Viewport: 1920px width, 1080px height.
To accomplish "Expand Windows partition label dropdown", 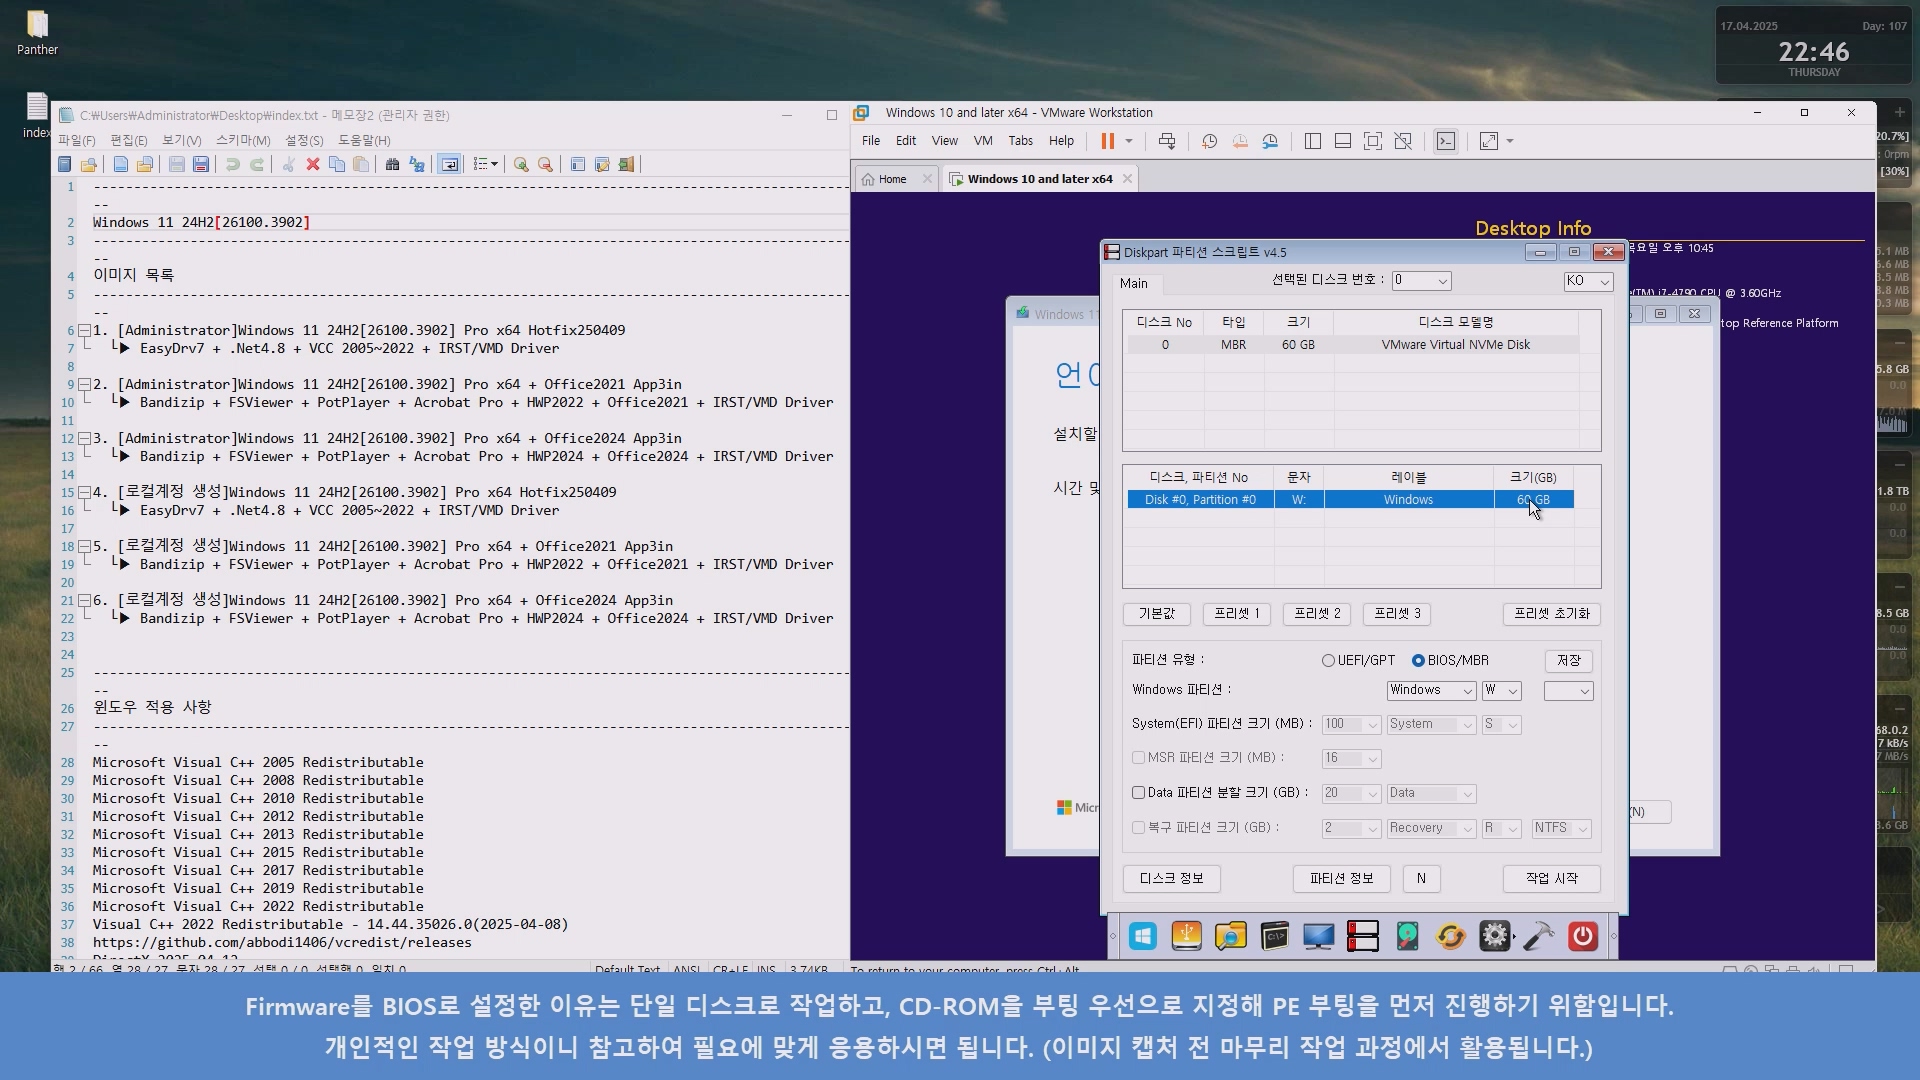I will pyautogui.click(x=1467, y=691).
